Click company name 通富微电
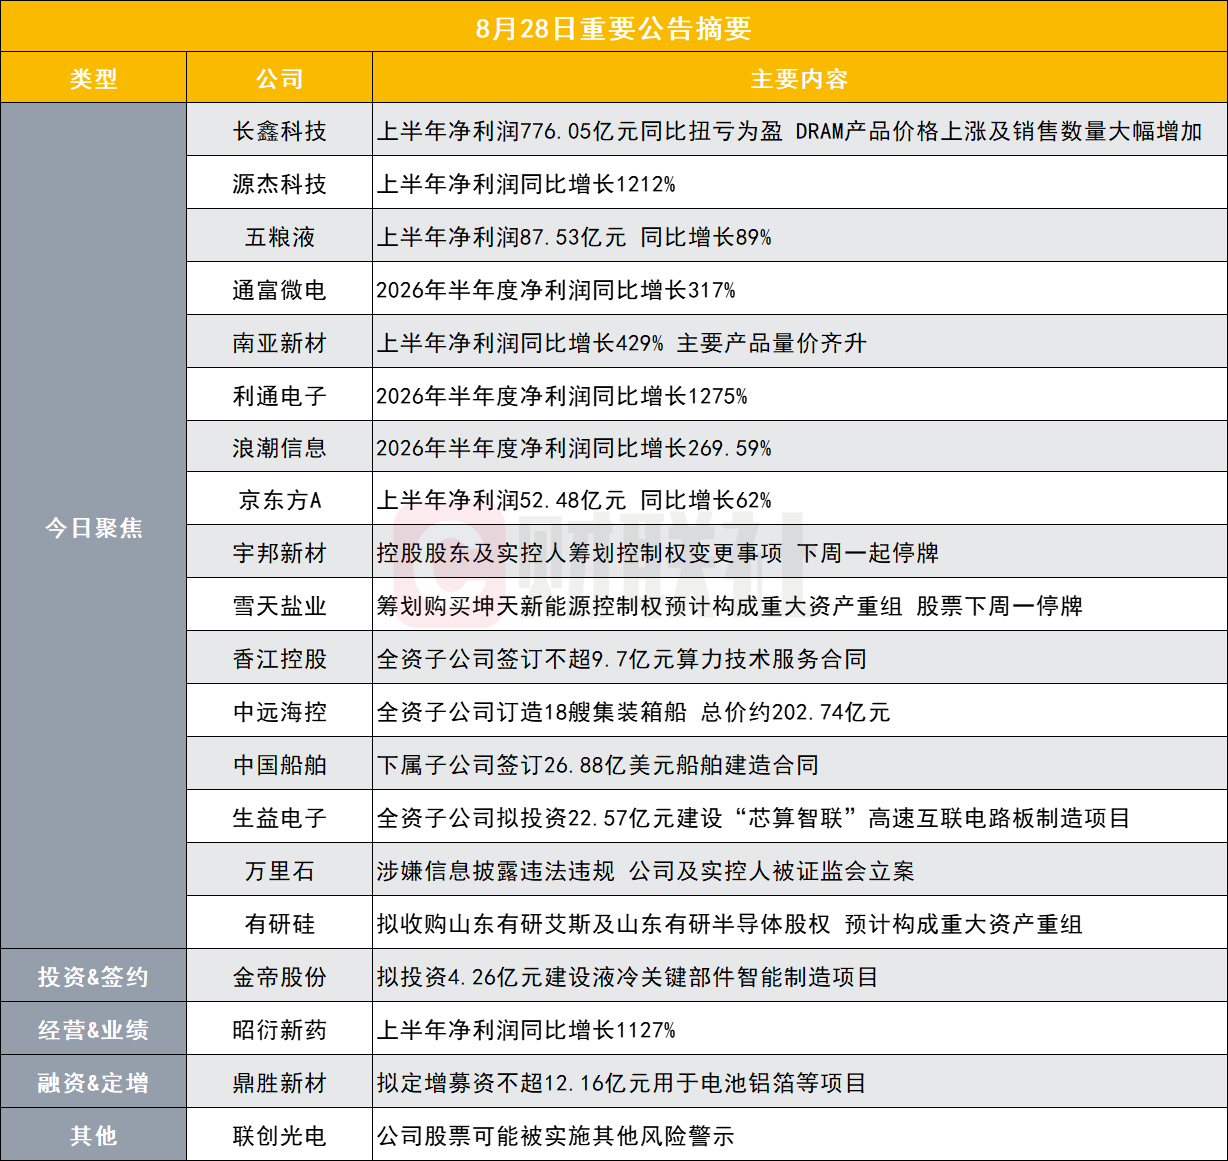The image size is (1228, 1161). click(280, 290)
